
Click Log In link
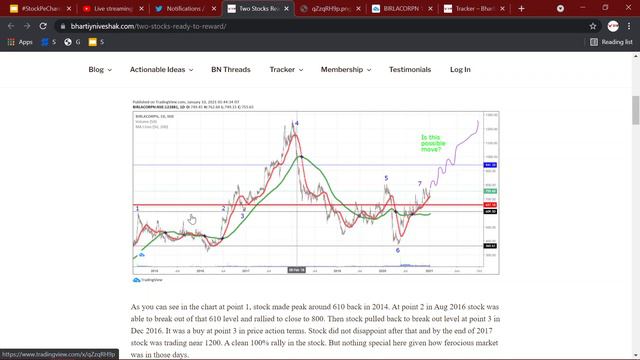pos(460,69)
